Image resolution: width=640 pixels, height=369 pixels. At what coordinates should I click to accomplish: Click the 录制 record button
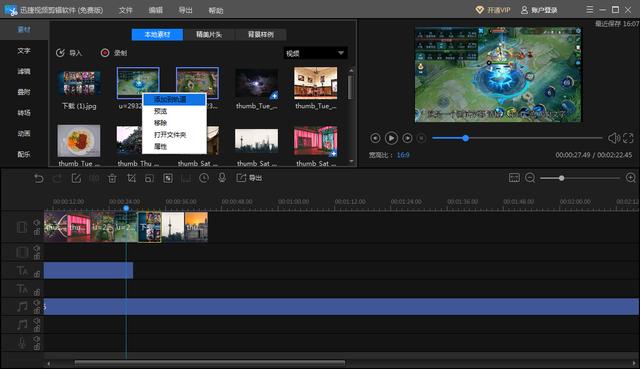click(x=114, y=53)
